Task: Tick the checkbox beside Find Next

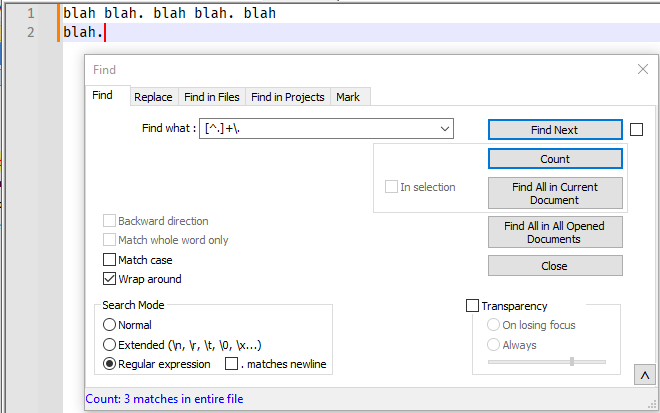Action: click(x=636, y=130)
